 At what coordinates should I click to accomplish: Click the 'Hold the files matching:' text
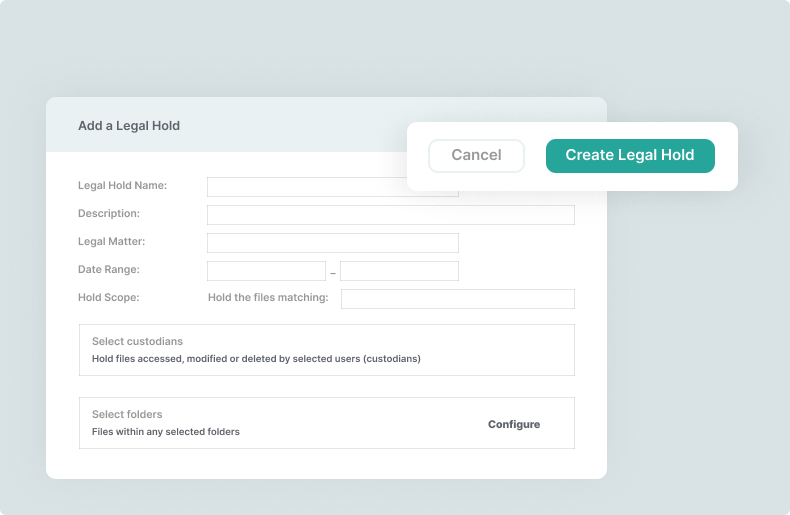(x=267, y=297)
